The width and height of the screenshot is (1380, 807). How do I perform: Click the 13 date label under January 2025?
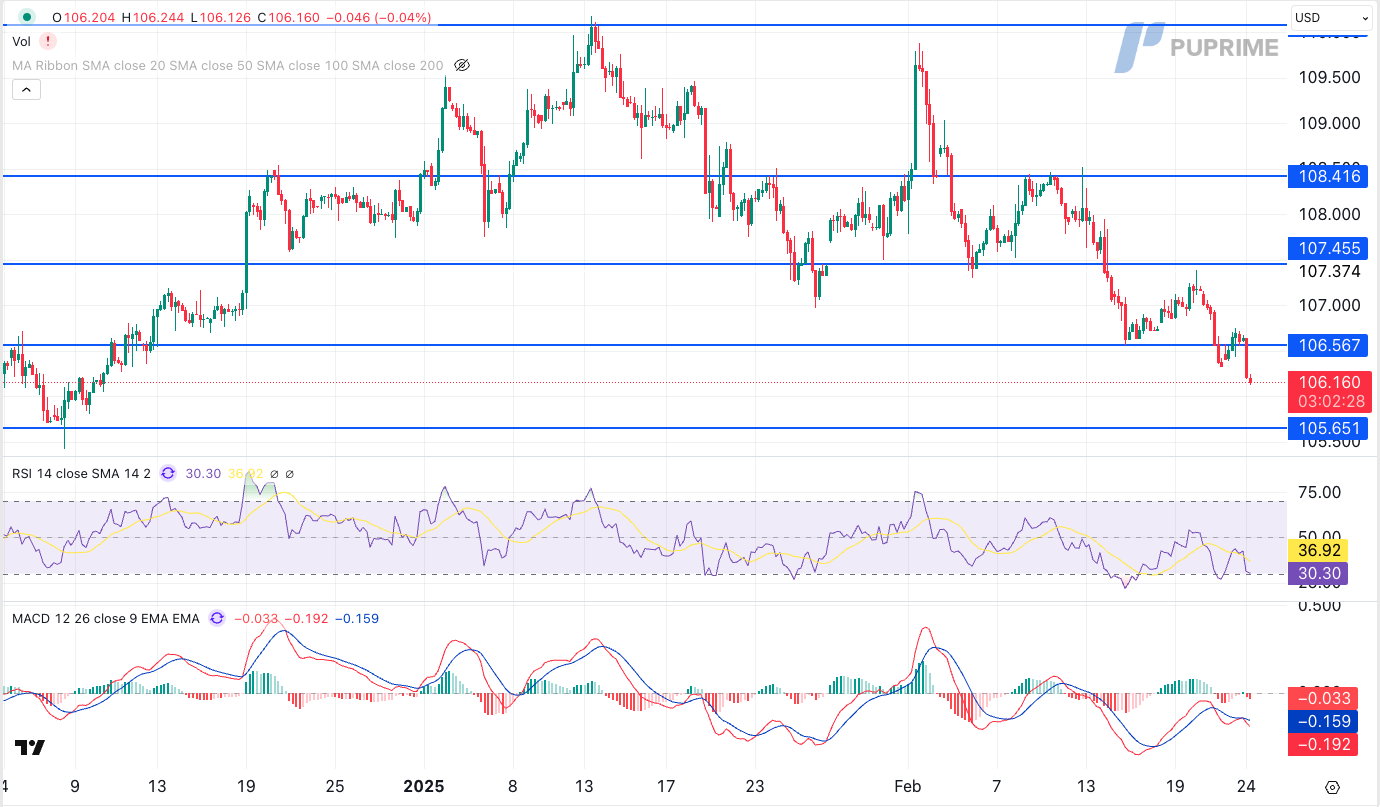585,786
